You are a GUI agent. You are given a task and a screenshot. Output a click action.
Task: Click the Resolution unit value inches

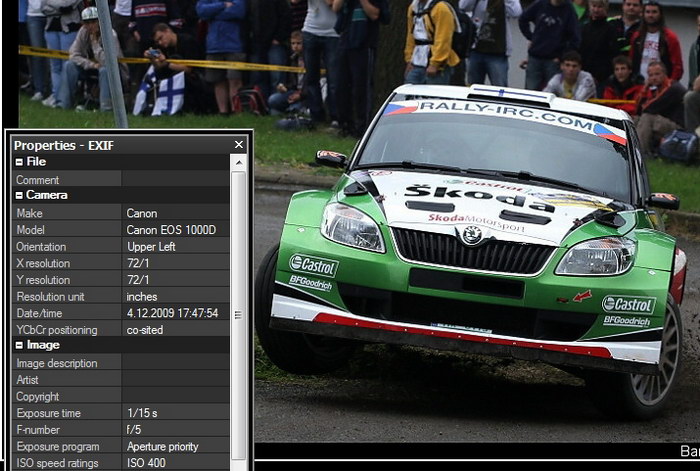(x=142, y=297)
